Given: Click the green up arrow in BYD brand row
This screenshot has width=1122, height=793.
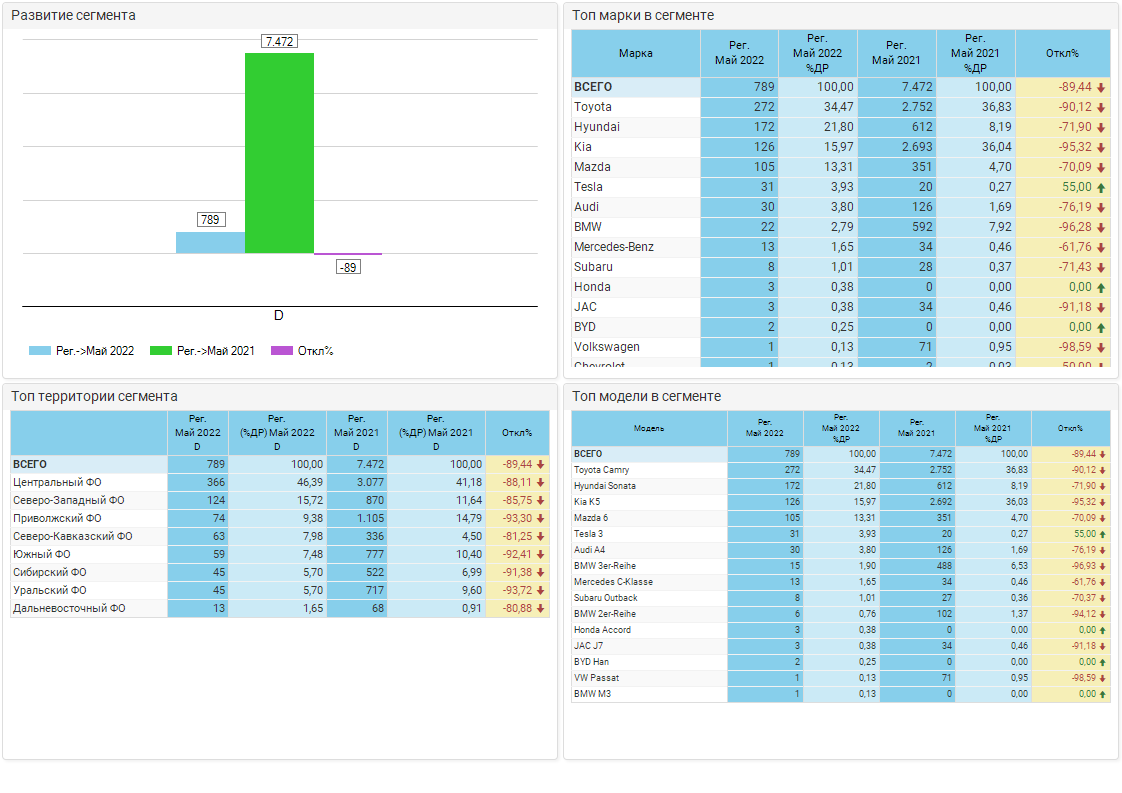Looking at the screenshot, I should tap(1101, 327).
